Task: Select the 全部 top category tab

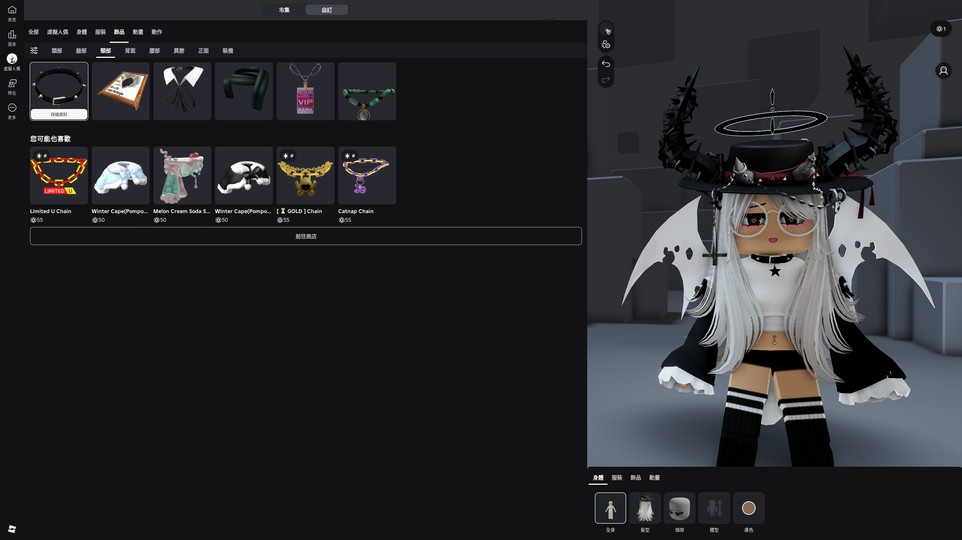Action: click(x=33, y=32)
